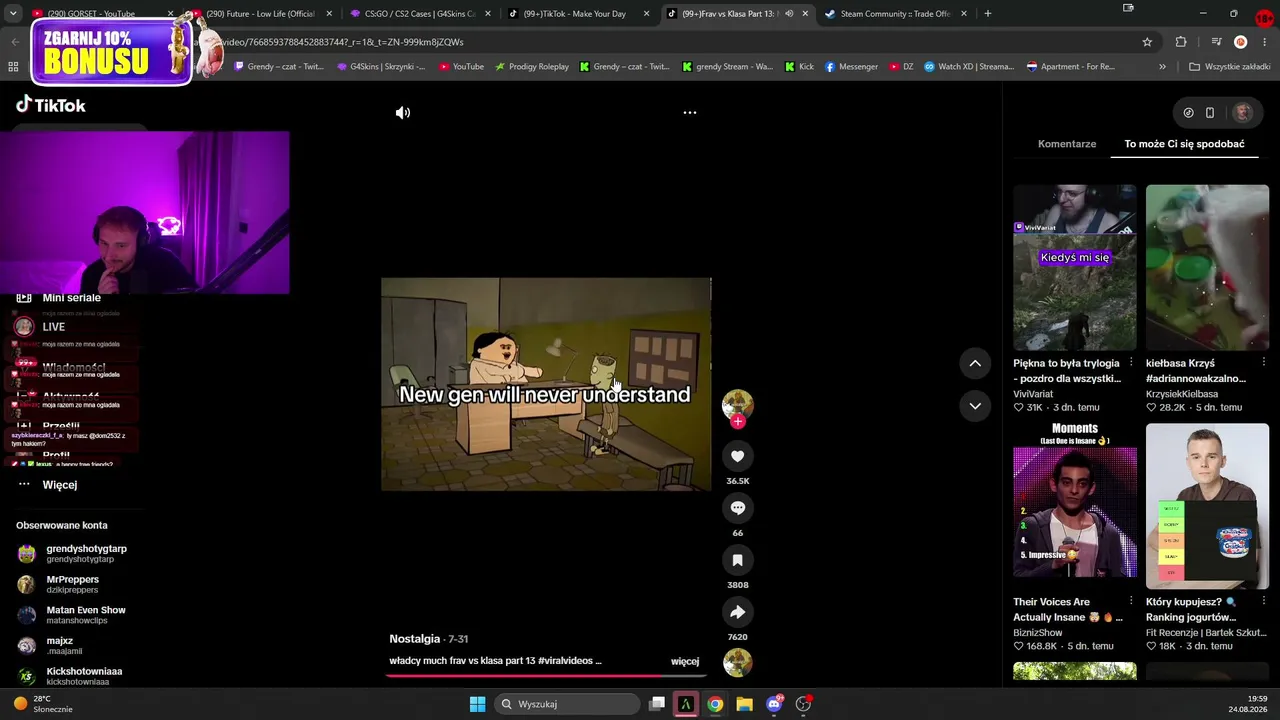Share the video with the arrow icon

738,612
